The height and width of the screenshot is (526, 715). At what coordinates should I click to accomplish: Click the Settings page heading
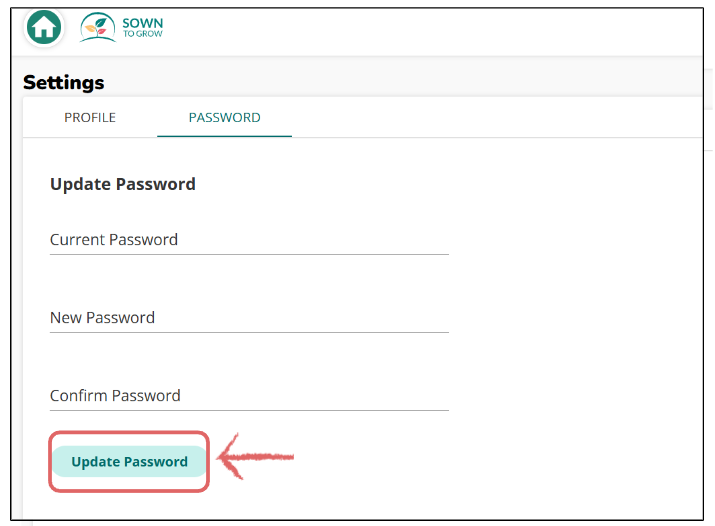(64, 83)
